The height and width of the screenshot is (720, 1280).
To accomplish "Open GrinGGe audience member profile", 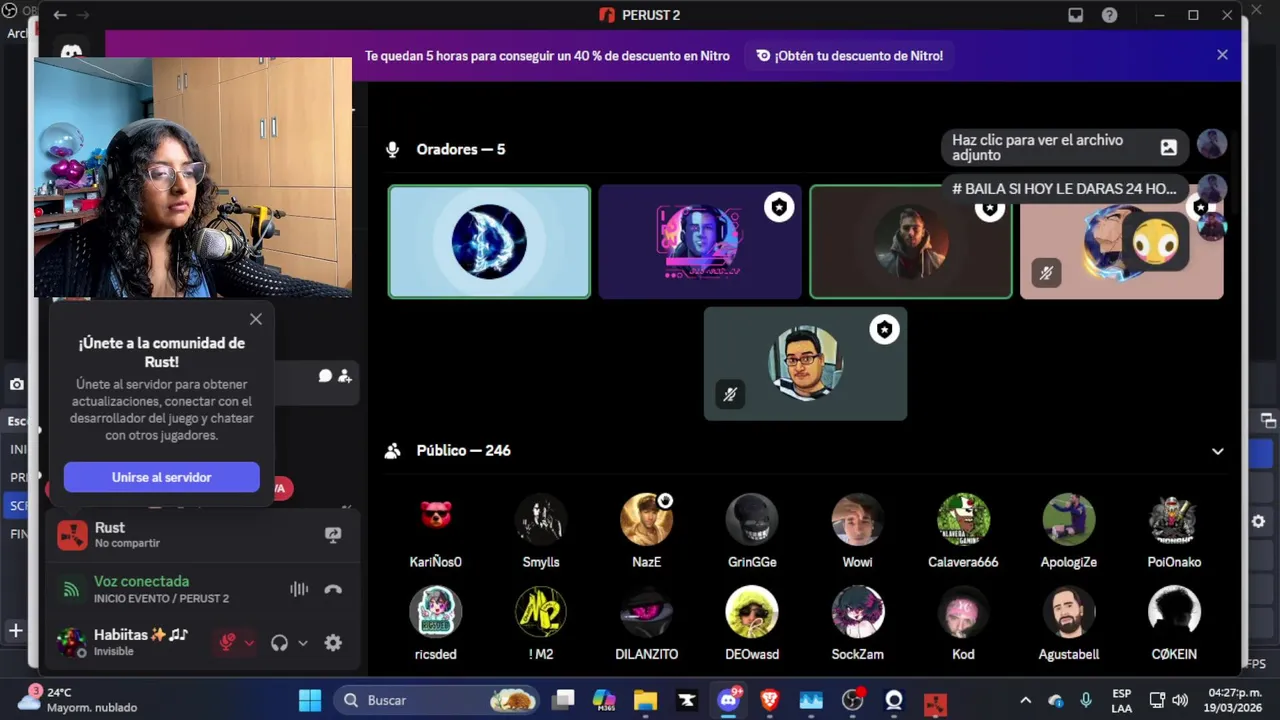I will 752,532.
